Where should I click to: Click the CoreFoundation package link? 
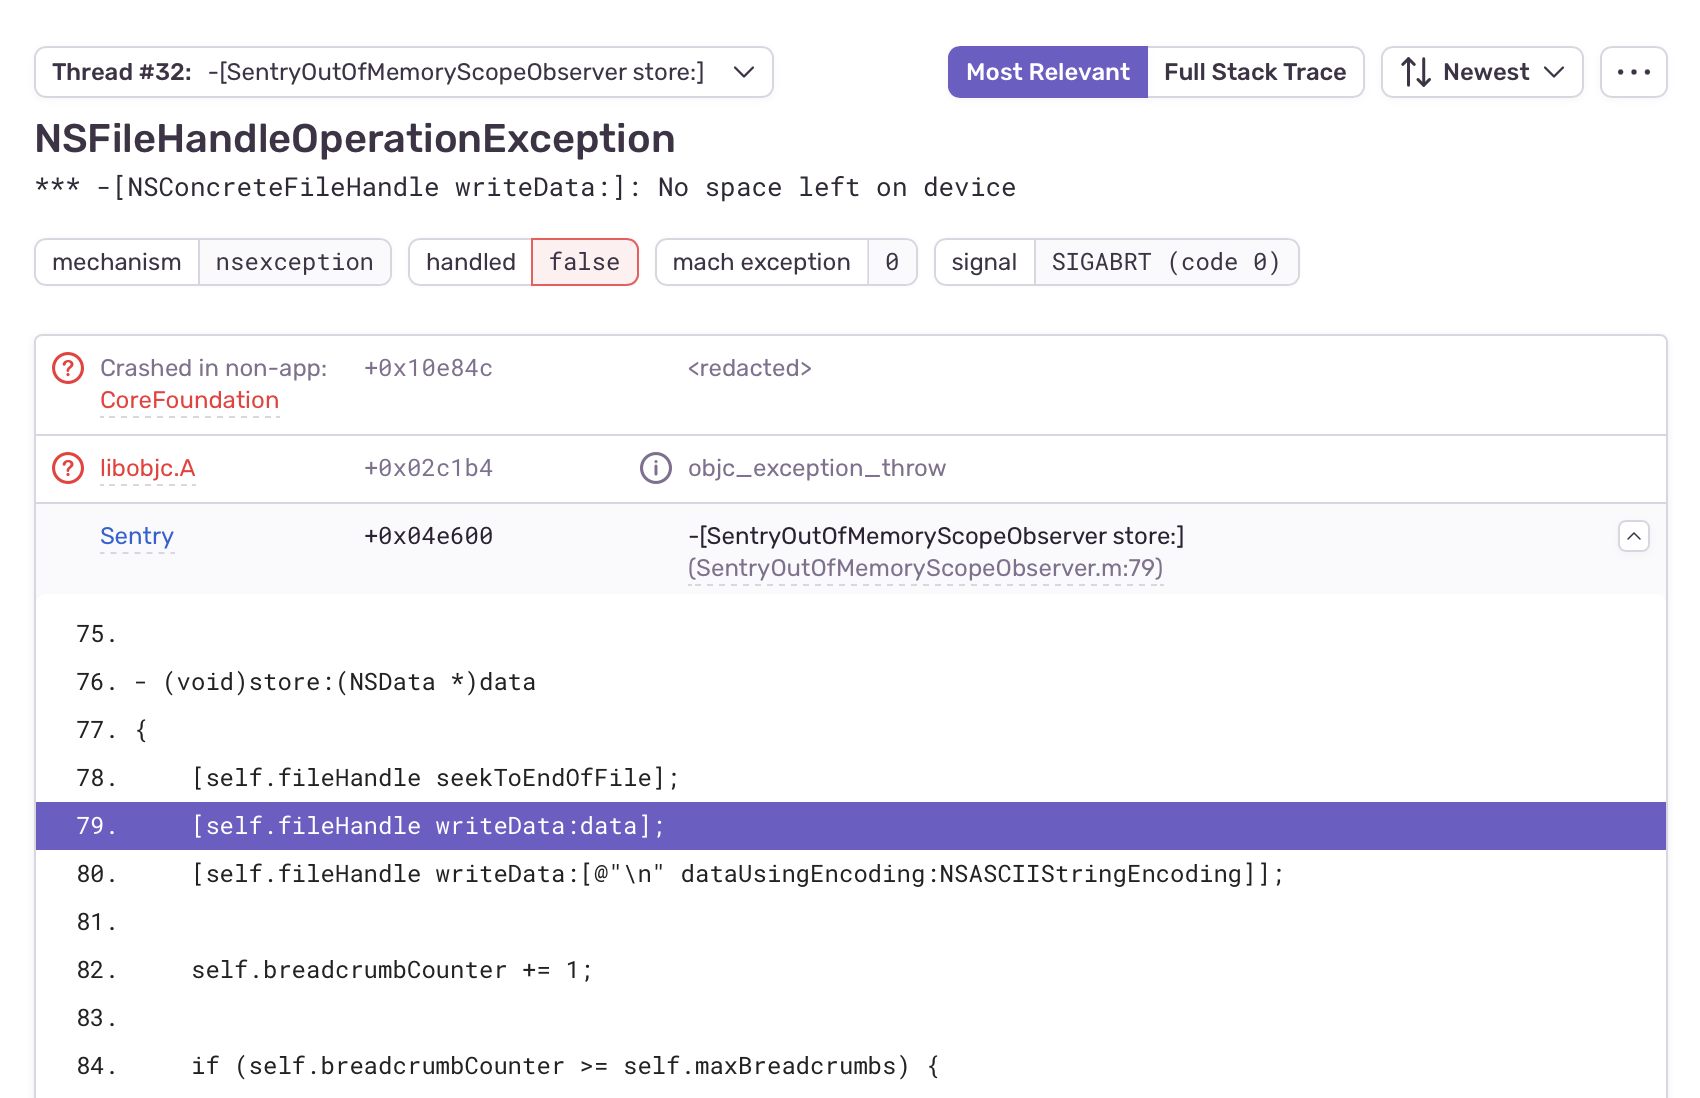click(189, 400)
